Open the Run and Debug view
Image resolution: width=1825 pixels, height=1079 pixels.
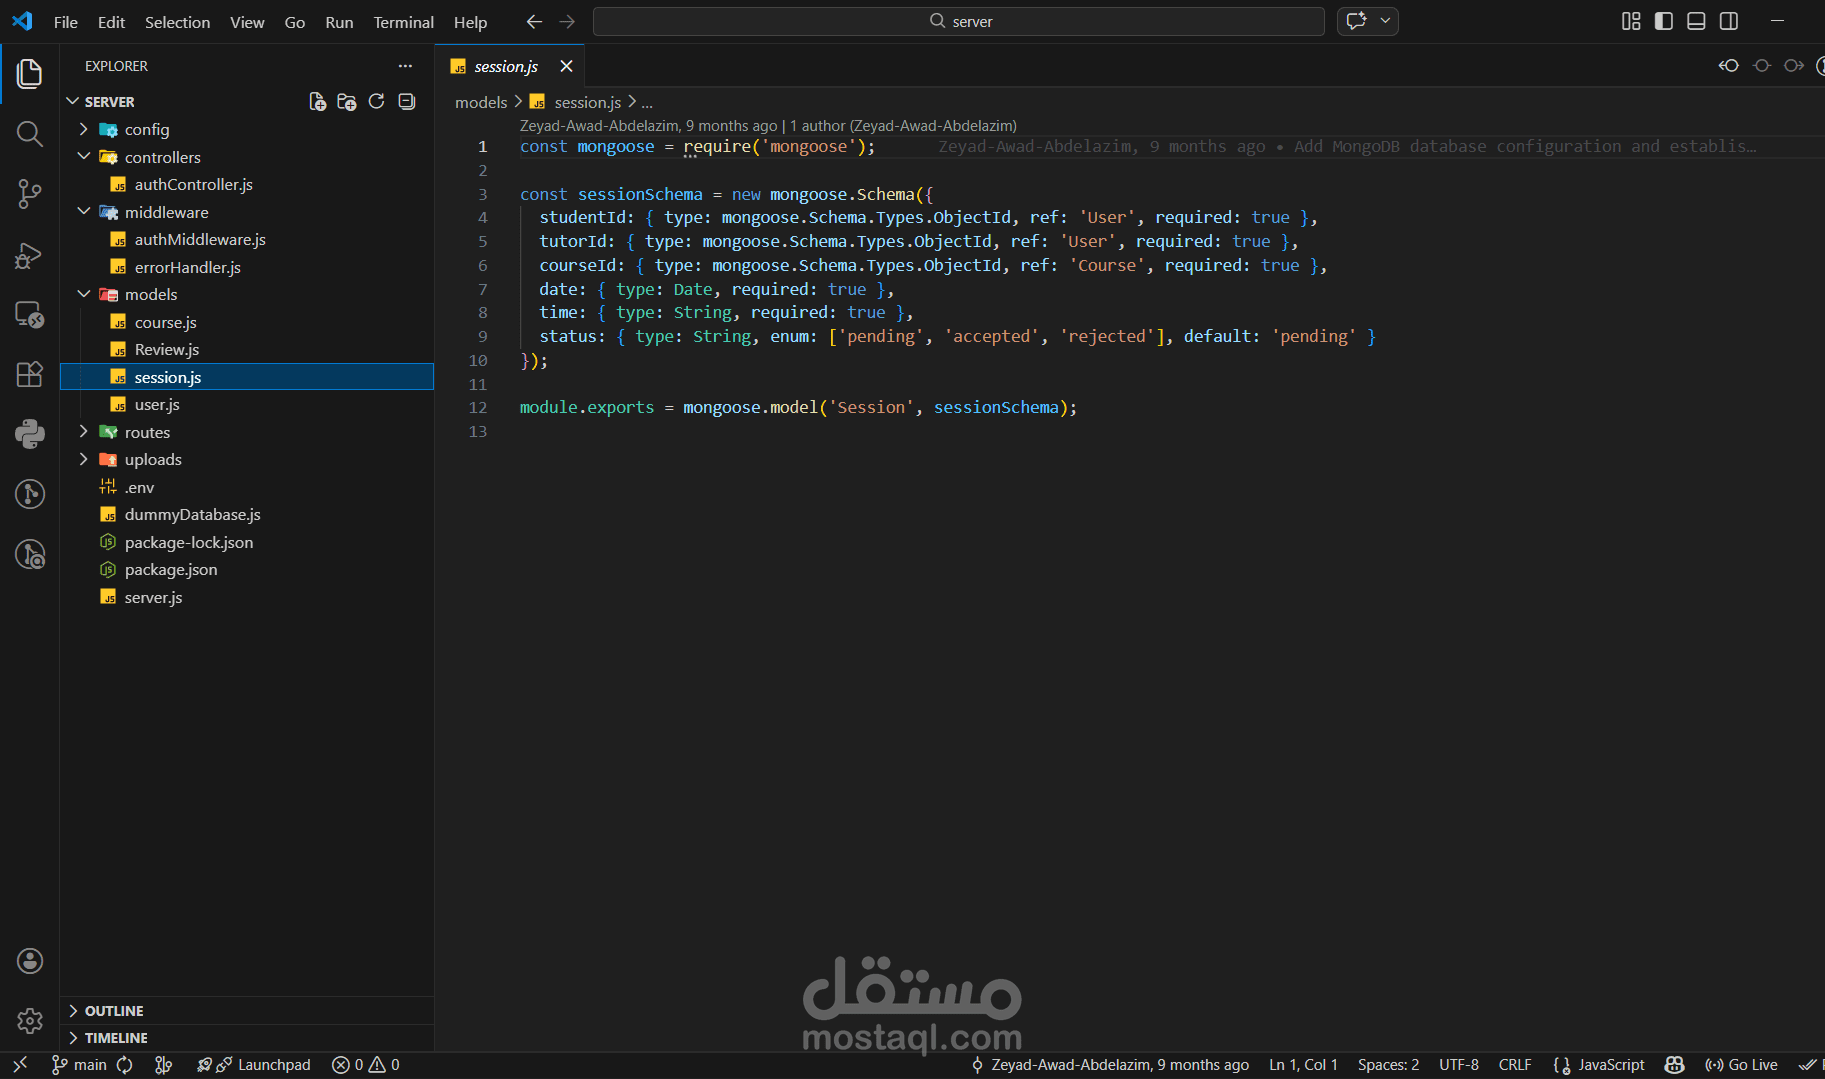30,255
